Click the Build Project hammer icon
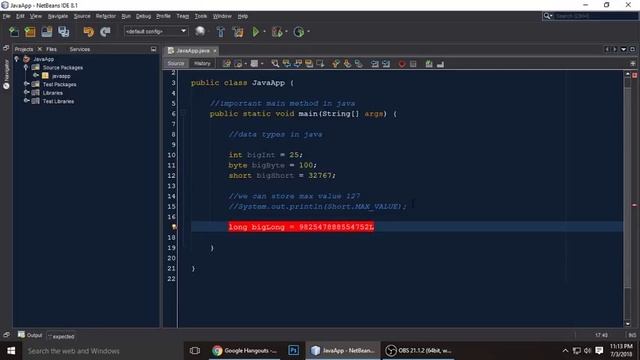This screenshot has width=640, height=360. coord(220,32)
